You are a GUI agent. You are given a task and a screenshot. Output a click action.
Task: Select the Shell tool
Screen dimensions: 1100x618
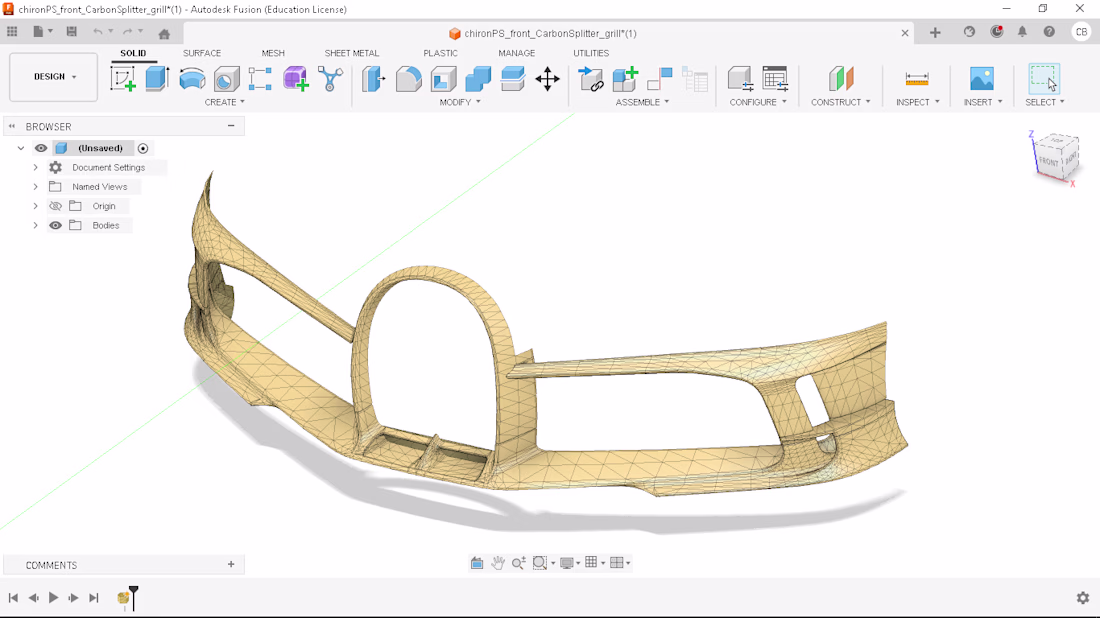coord(443,79)
